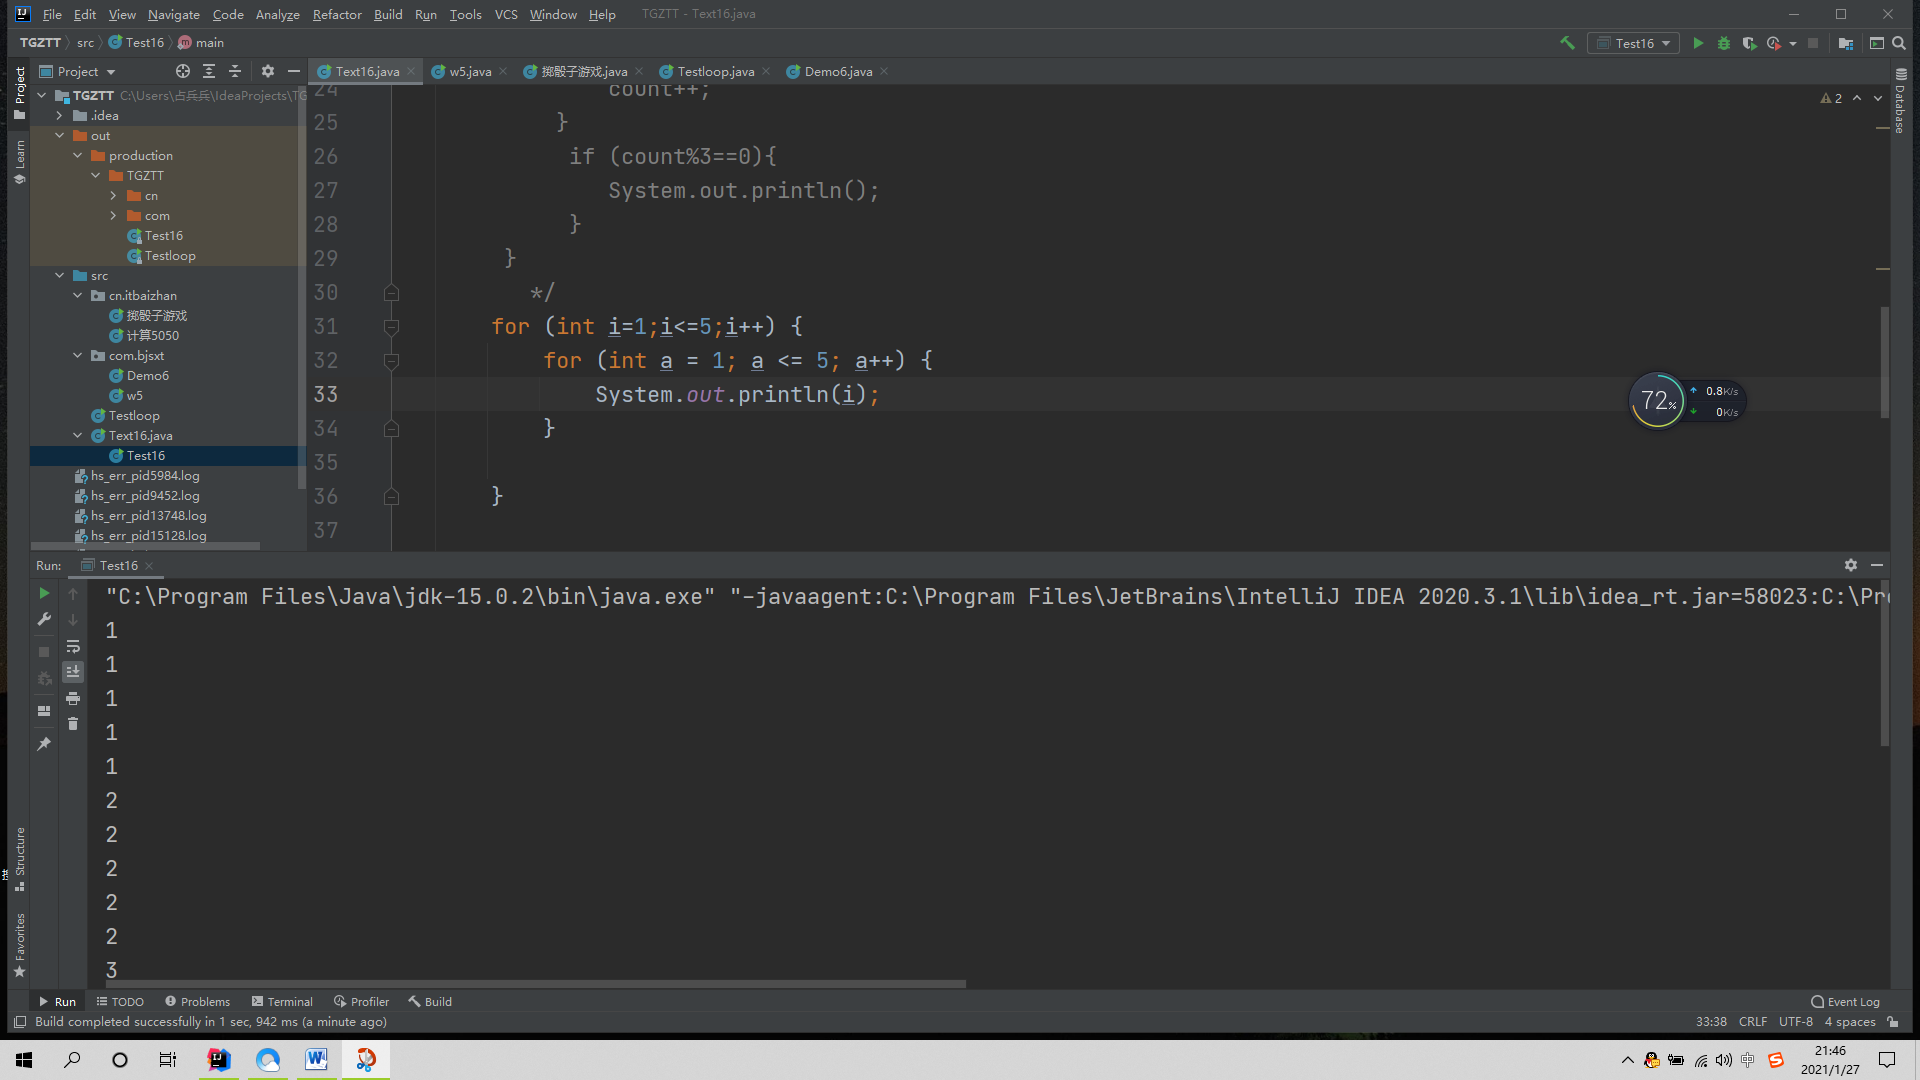Toggle the Favorites tool window button
1920x1080 pixels.
click(x=19, y=945)
